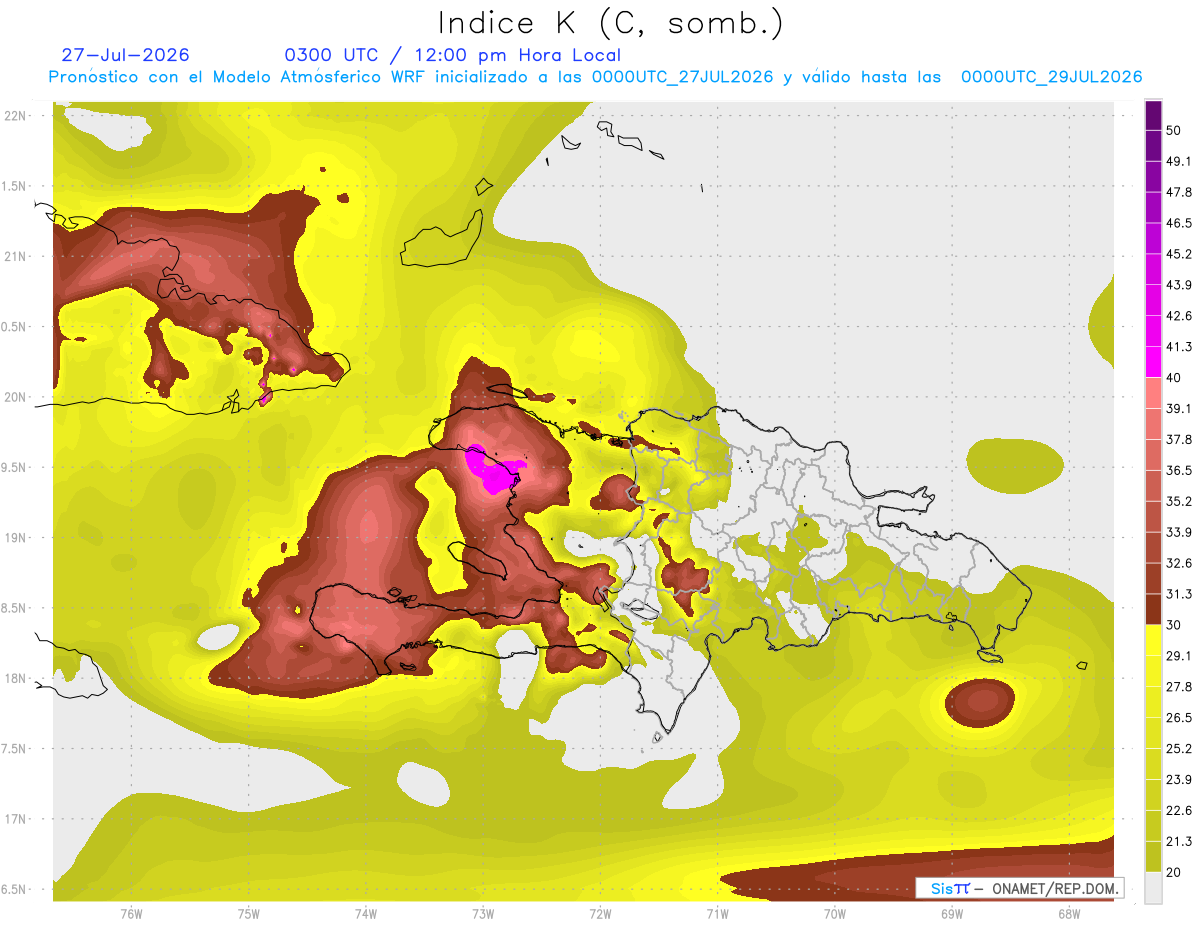Click the "0300 UTC / 12:00 pm Hora Local" time
The height and width of the screenshot is (927, 1200).
[x=452, y=55]
